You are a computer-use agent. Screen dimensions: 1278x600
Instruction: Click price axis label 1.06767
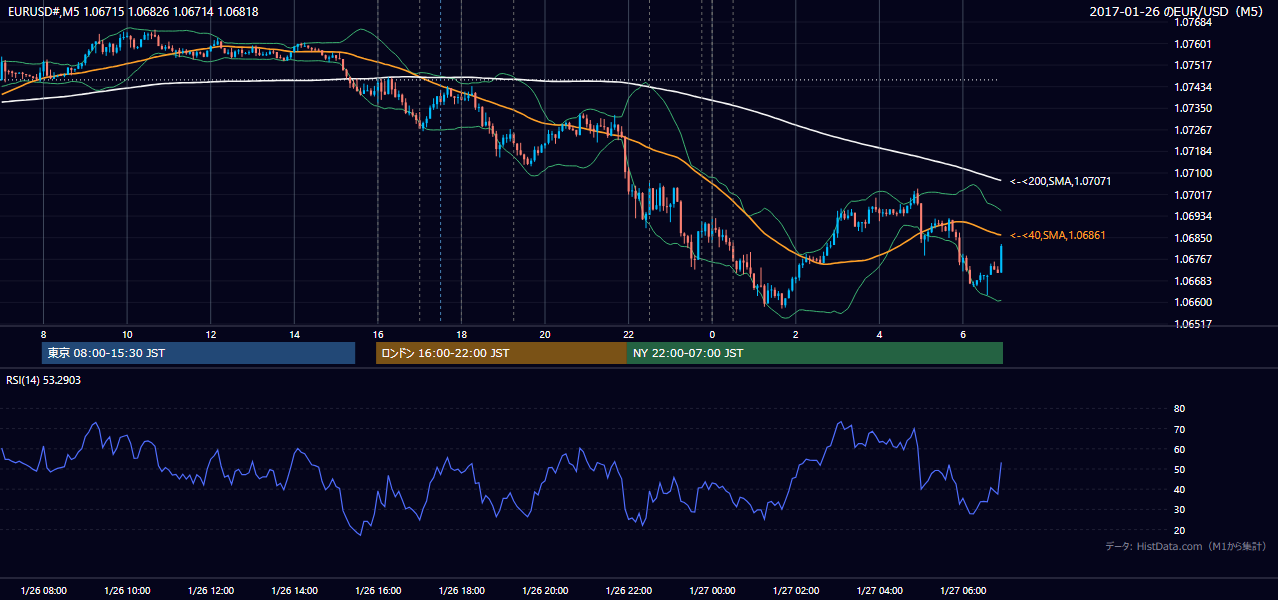(1193, 259)
